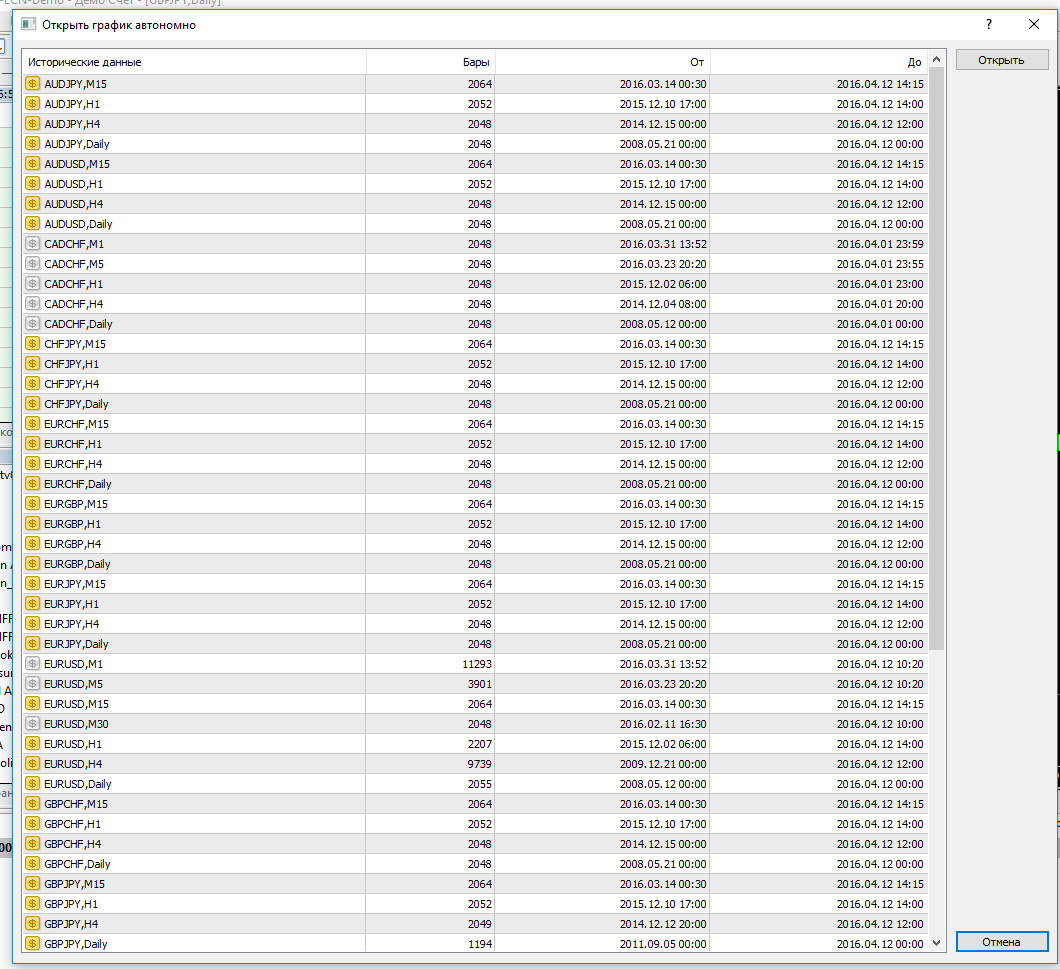This screenshot has width=1060, height=969.
Task: Click the gold icon beside GBPCHF,M15
Action: tap(32, 804)
